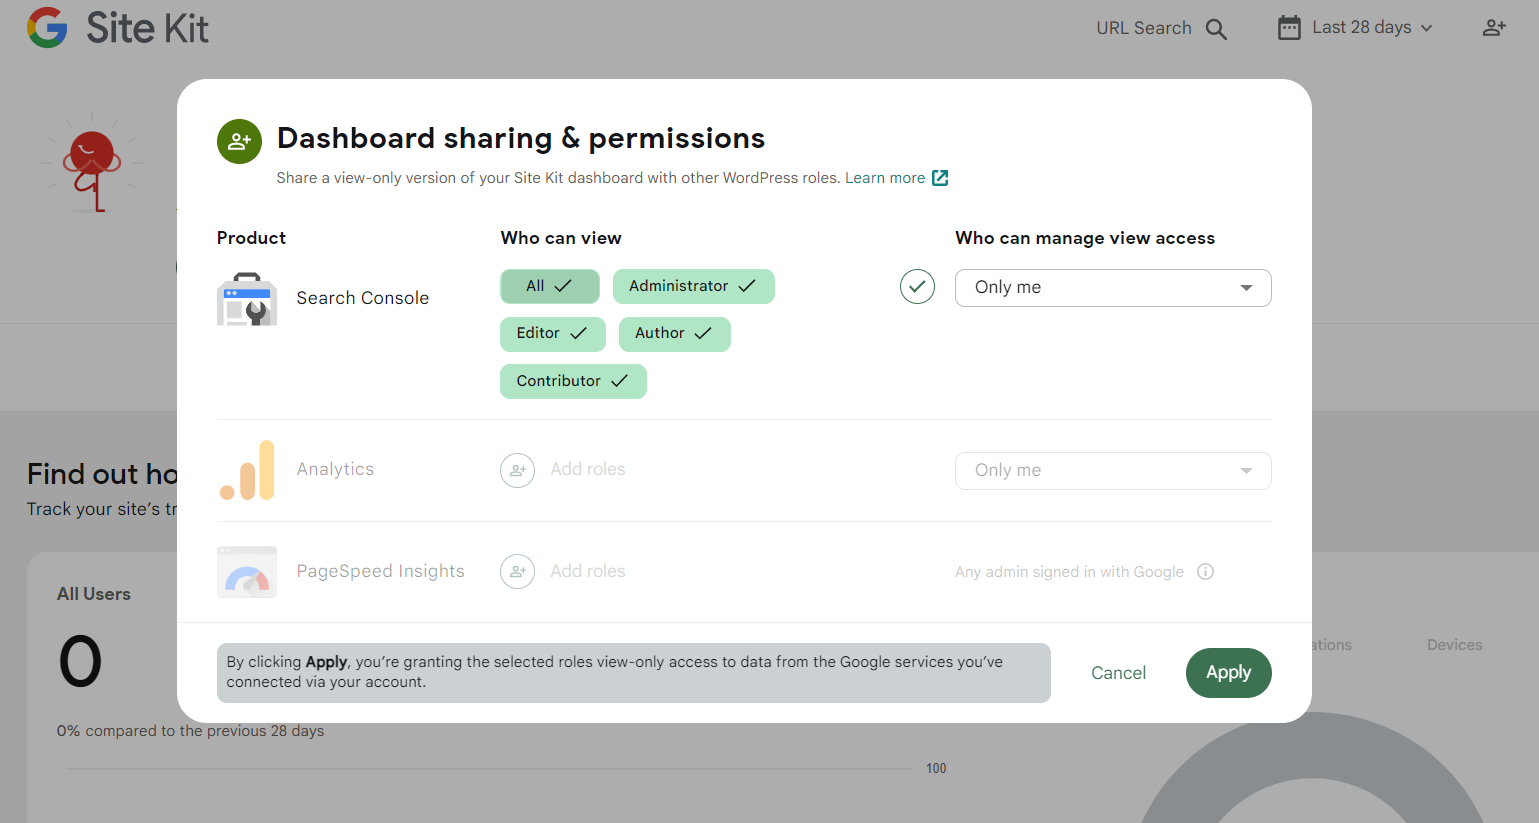The height and width of the screenshot is (823, 1539).
Task: Toggle the Author role chip
Action: point(675,334)
